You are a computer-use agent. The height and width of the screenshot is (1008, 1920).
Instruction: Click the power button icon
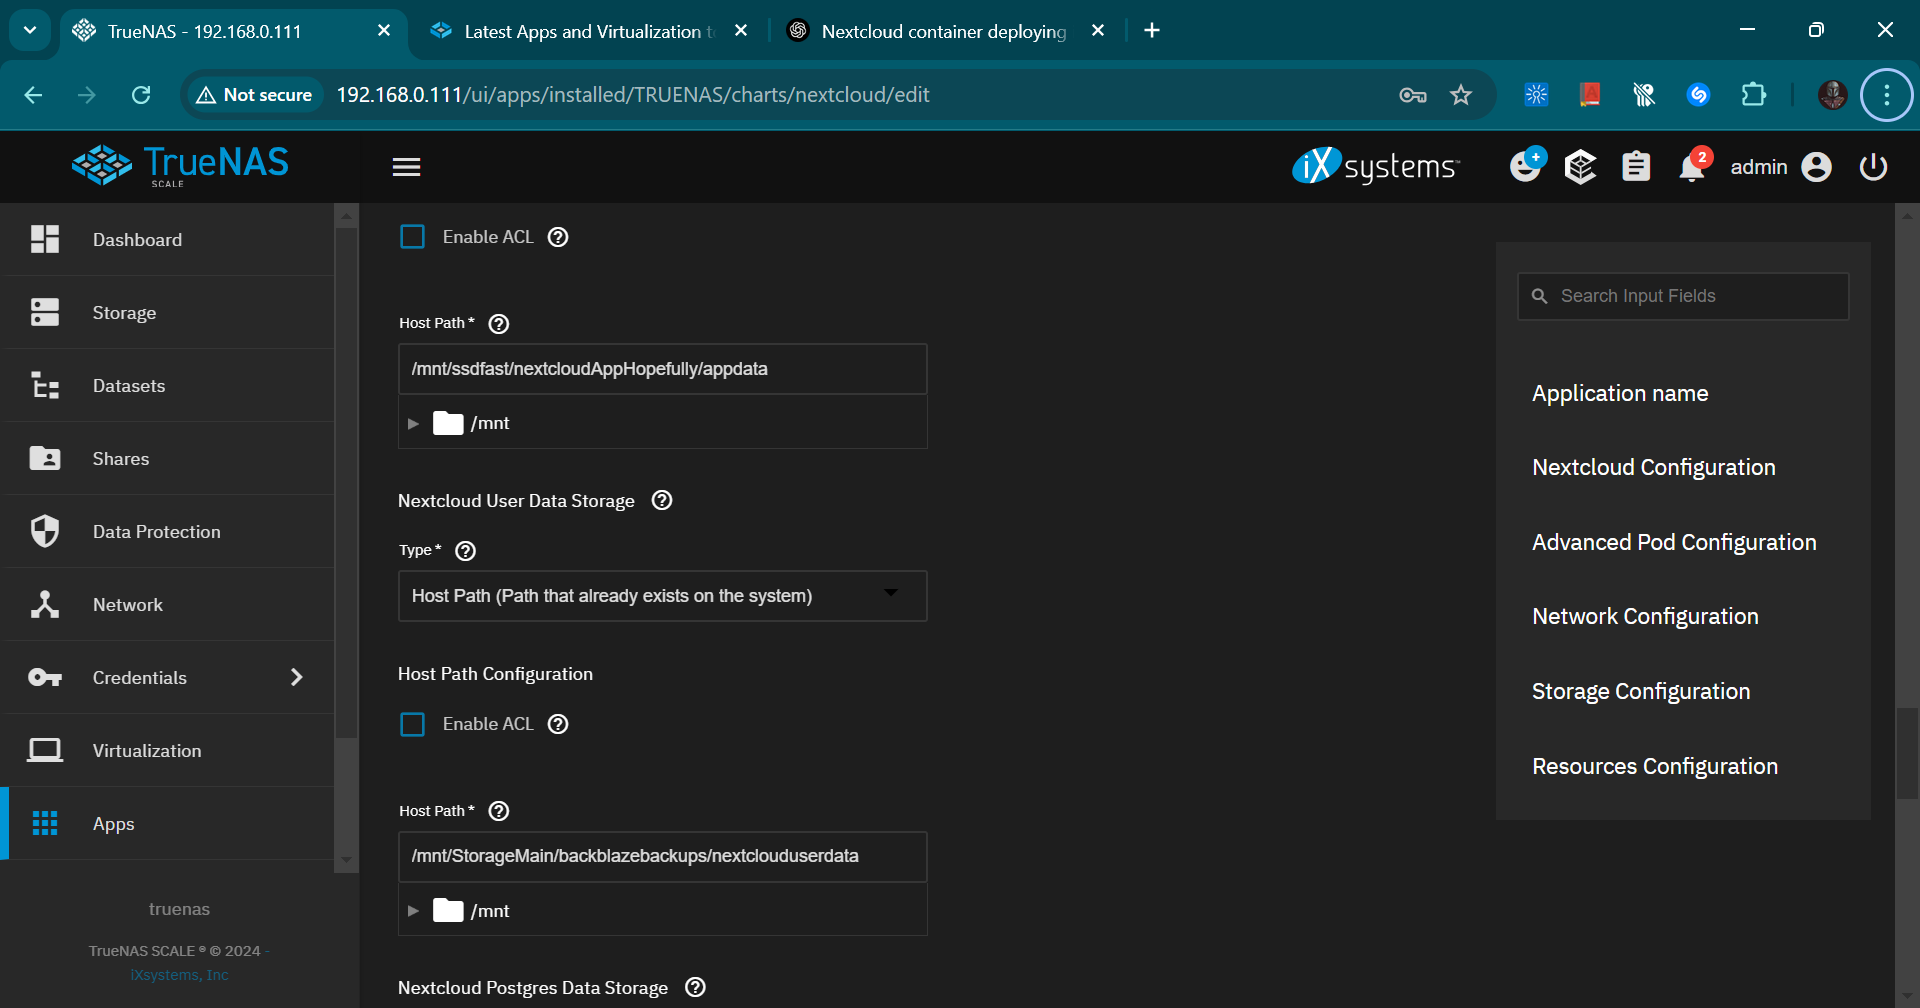pos(1873,167)
